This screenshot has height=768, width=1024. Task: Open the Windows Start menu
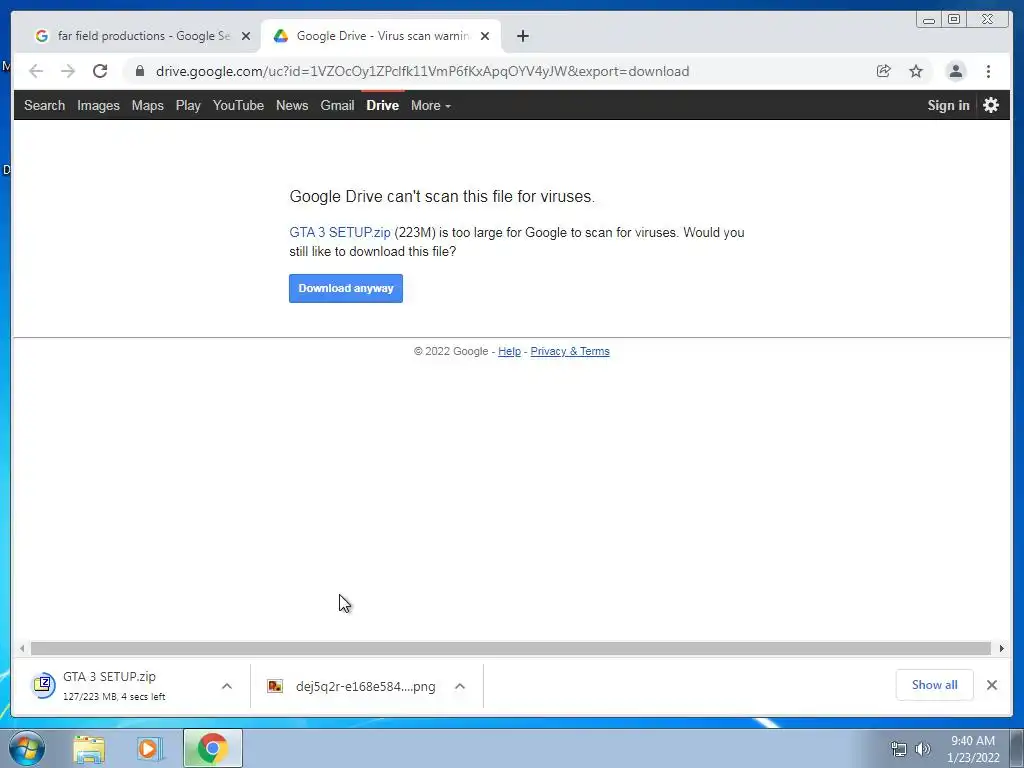point(26,748)
